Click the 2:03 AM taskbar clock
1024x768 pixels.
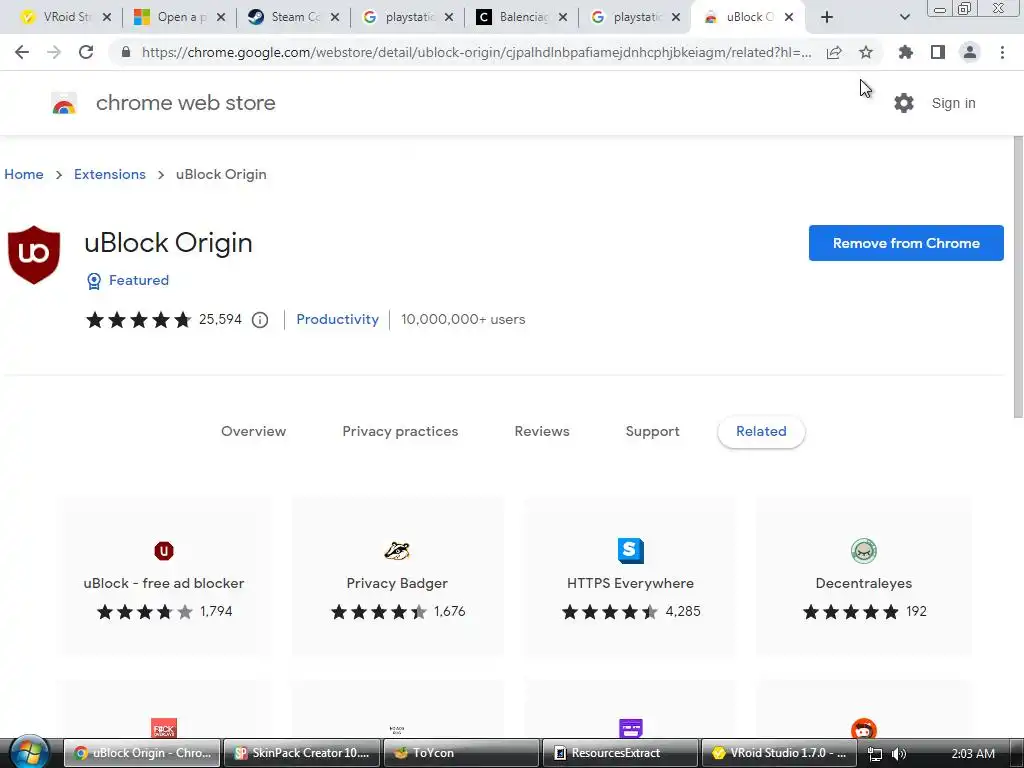click(972, 754)
